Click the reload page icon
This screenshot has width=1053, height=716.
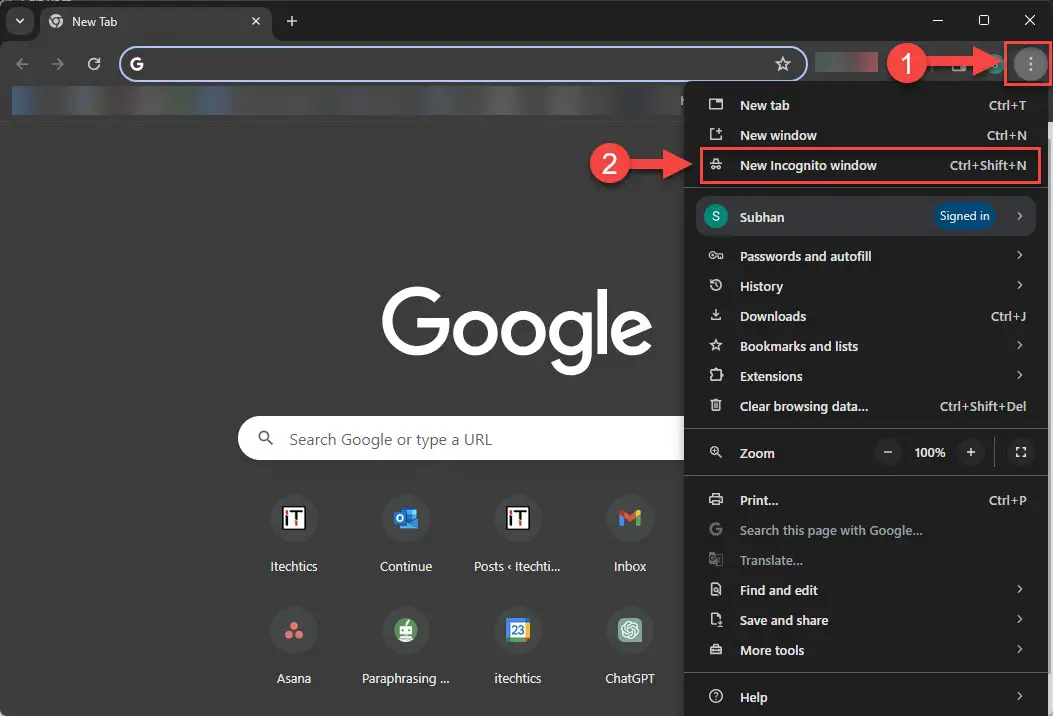pos(93,63)
